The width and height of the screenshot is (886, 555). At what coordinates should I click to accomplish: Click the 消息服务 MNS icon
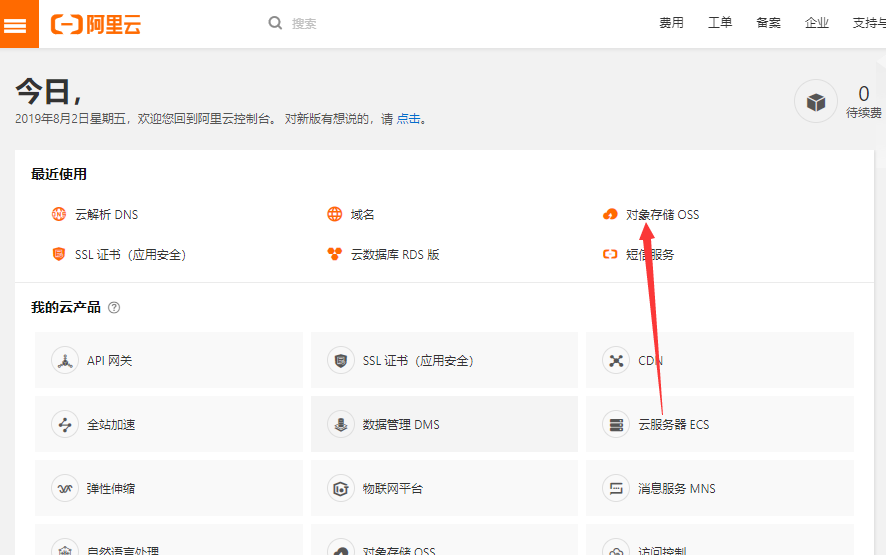(x=616, y=488)
